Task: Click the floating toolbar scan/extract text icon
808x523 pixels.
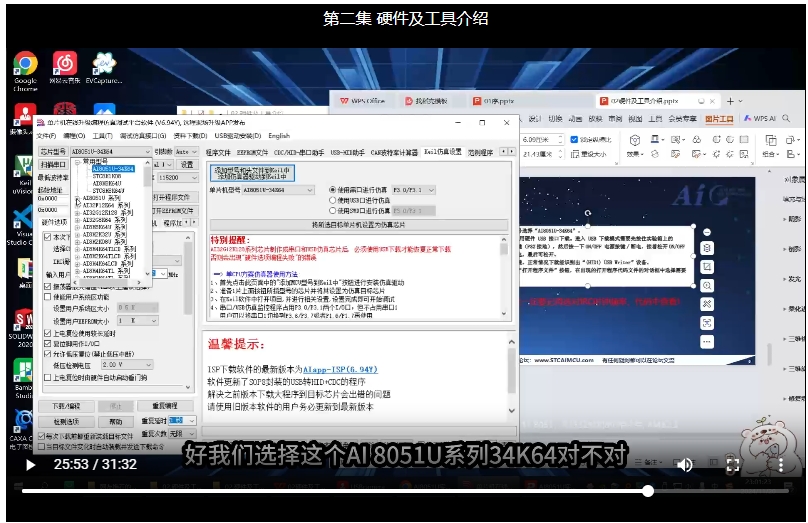Action: [707, 323]
